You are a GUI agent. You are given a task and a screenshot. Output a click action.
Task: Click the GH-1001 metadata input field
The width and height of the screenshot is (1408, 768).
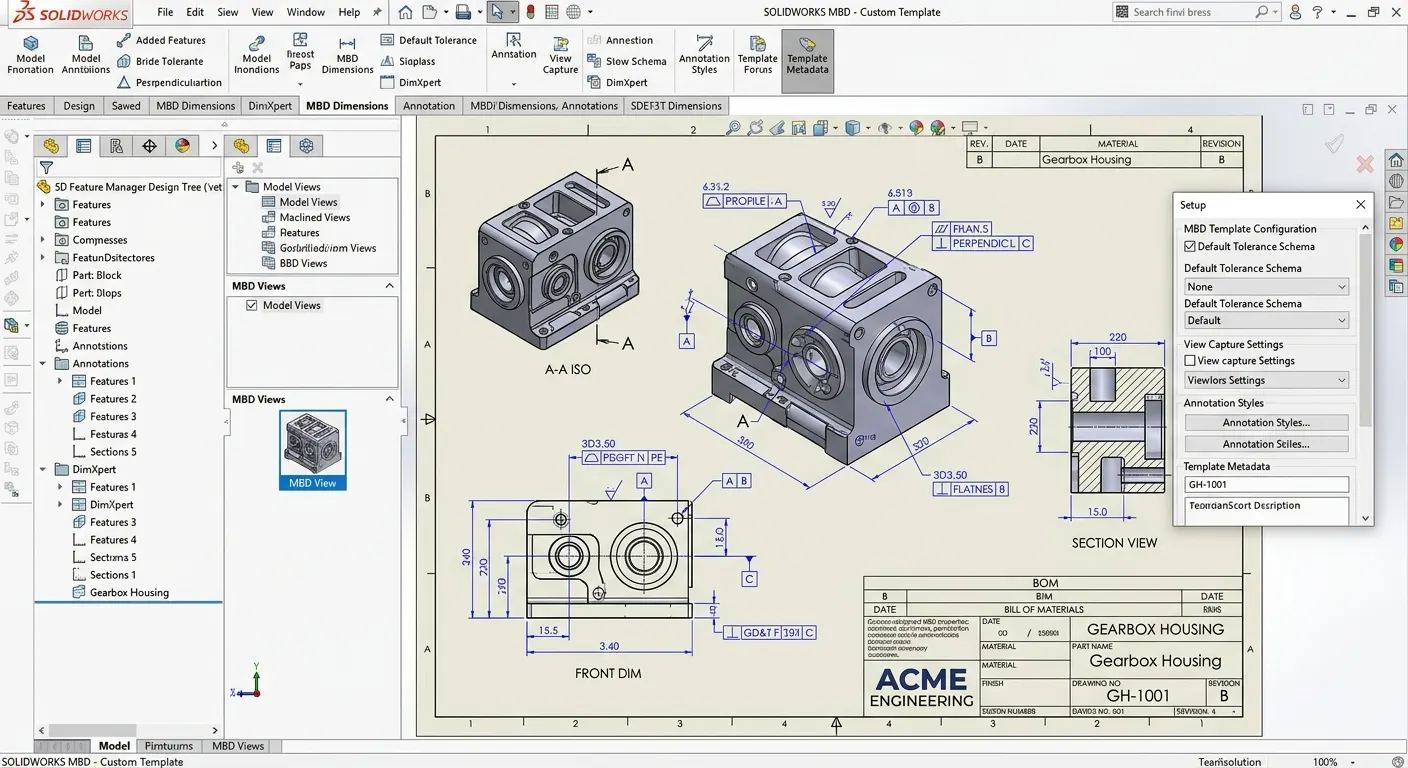point(1266,484)
